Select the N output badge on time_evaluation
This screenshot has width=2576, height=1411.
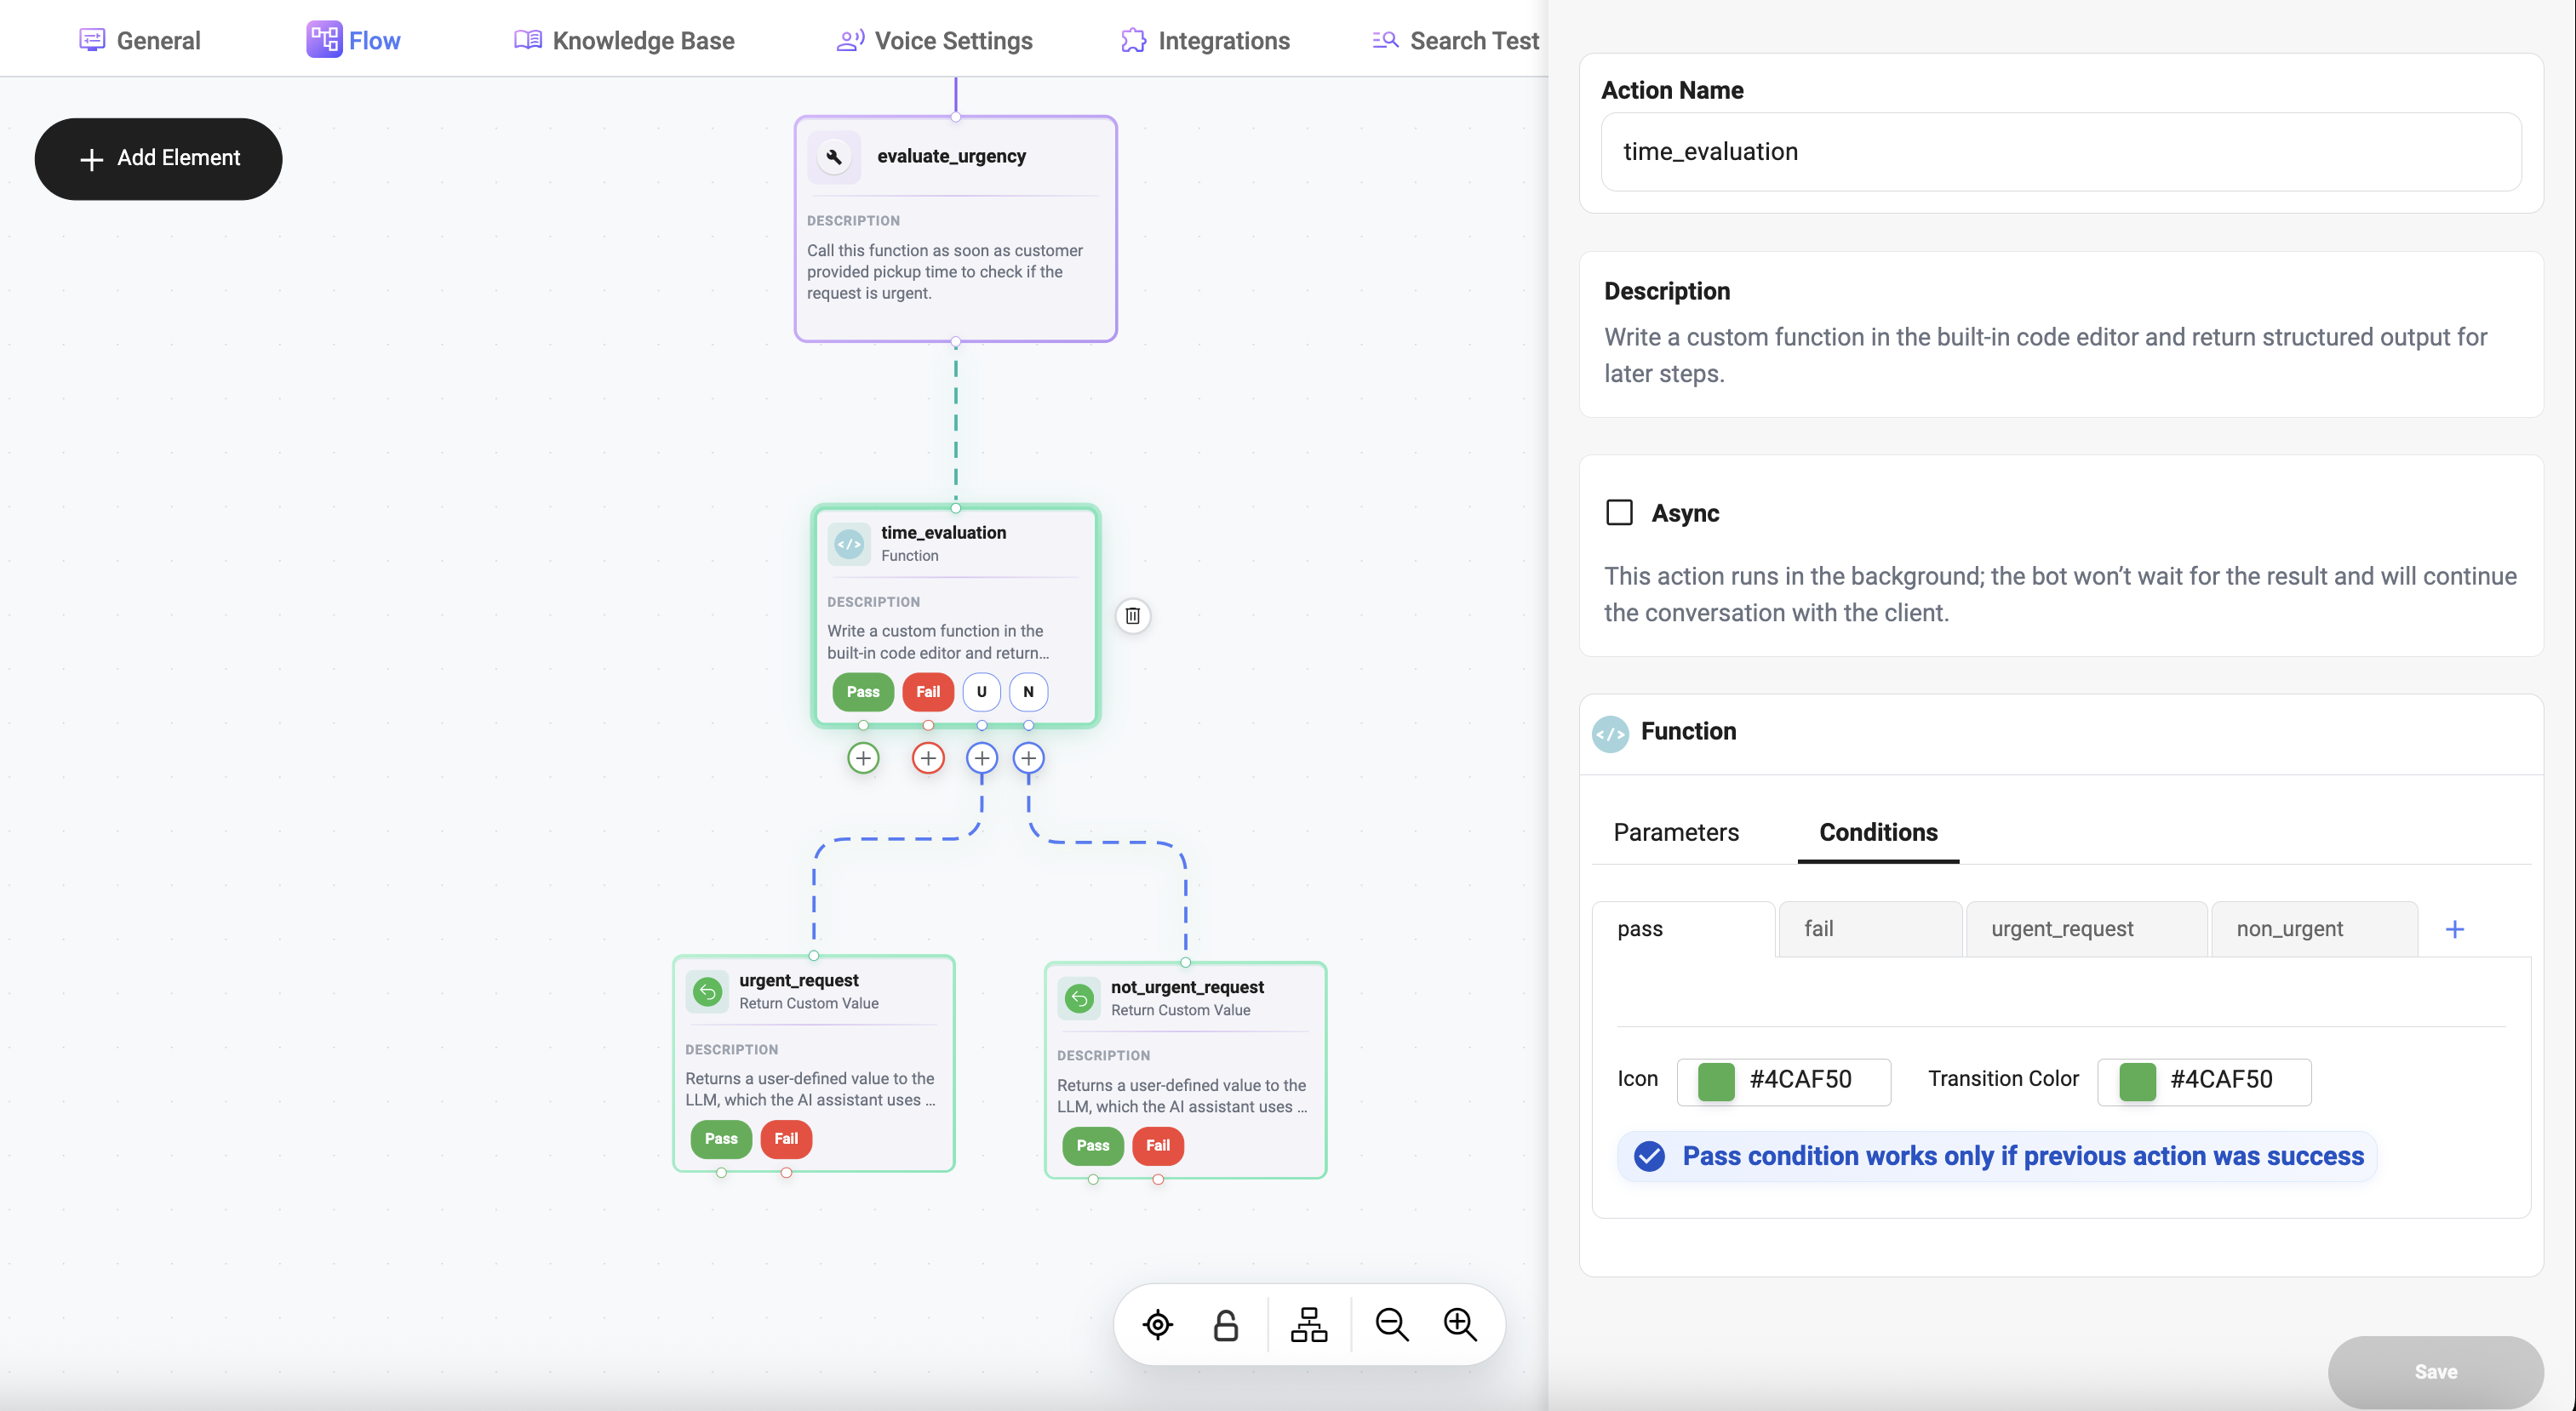click(x=1028, y=692)
